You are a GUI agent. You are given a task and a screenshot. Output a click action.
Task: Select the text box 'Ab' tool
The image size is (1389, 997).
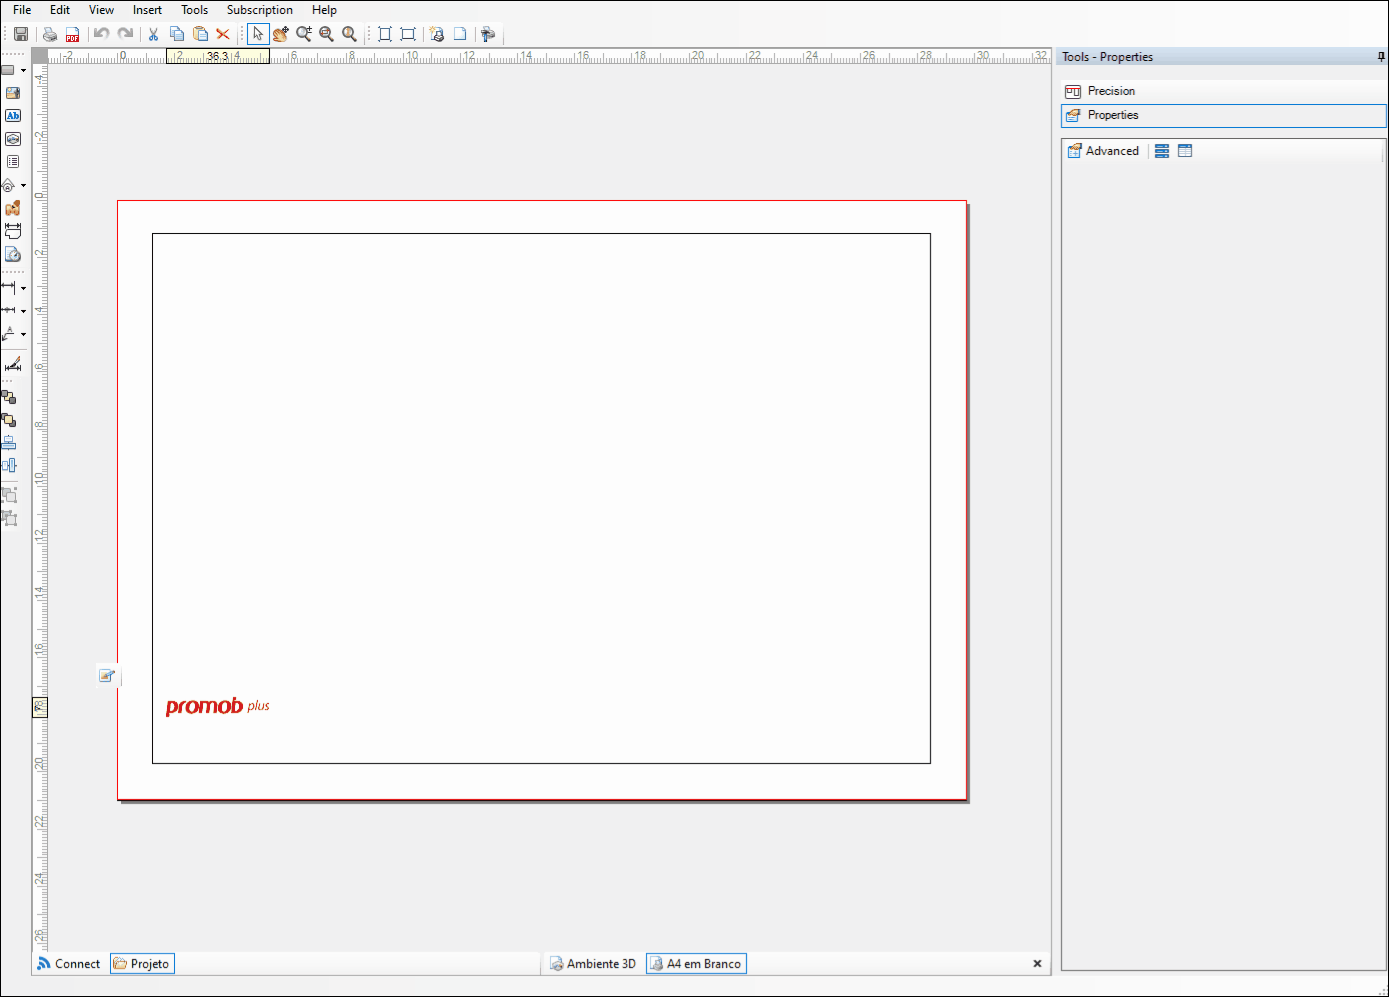pos(13,116)
